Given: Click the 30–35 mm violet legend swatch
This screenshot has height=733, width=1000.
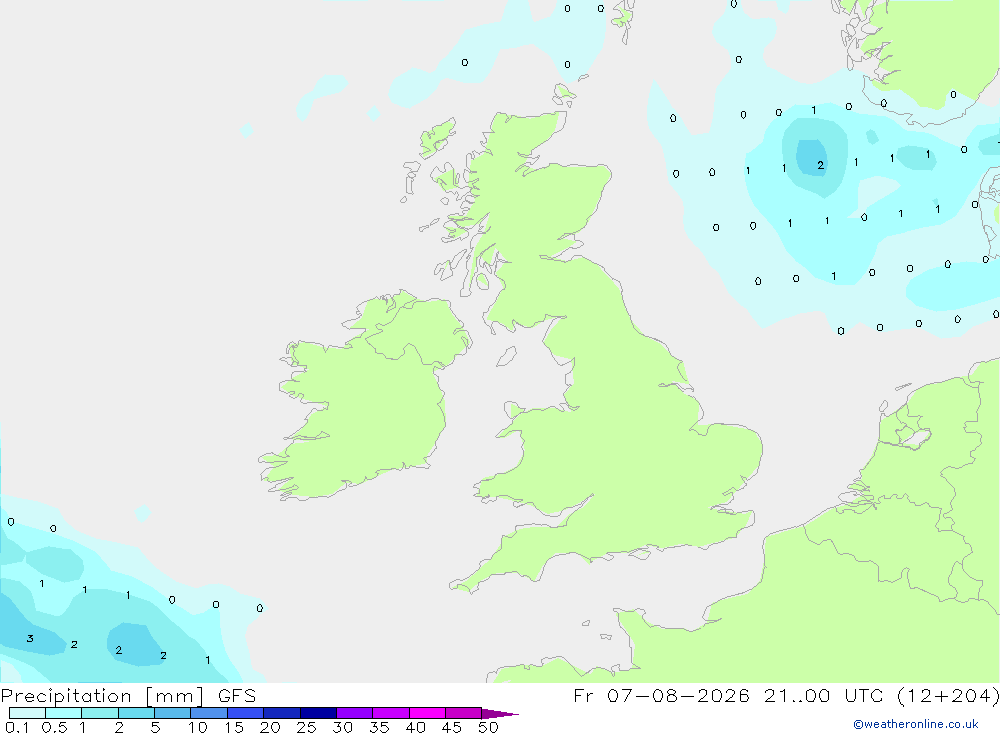Looking at the screenshot, I should [354, 713].
